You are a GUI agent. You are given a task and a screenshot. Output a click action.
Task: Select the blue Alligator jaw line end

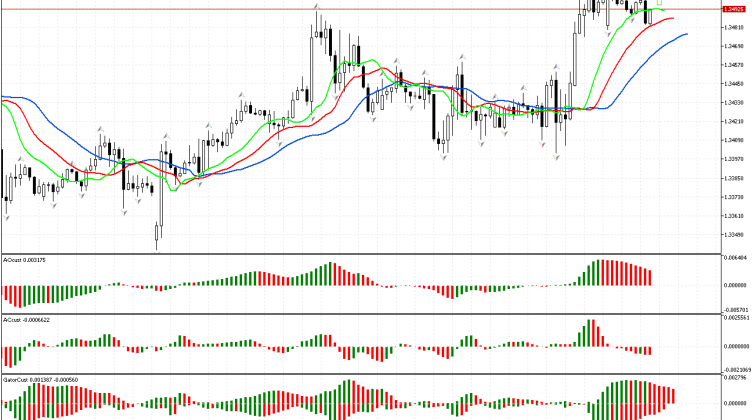pyautogui.click(x=686, y=34)
